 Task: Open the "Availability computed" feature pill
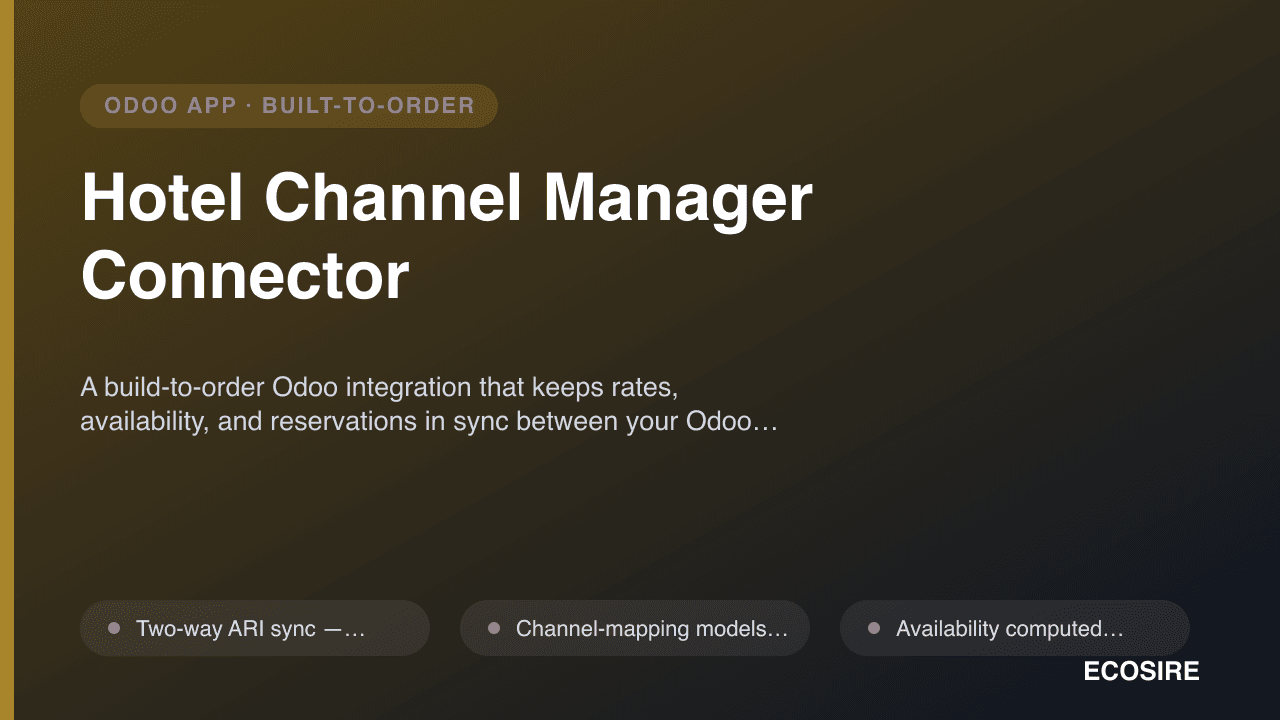[x=1015, y=628]
